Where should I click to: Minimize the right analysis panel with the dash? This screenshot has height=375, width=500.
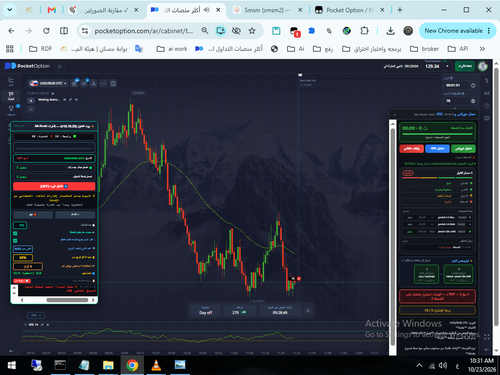coord(395,114)
